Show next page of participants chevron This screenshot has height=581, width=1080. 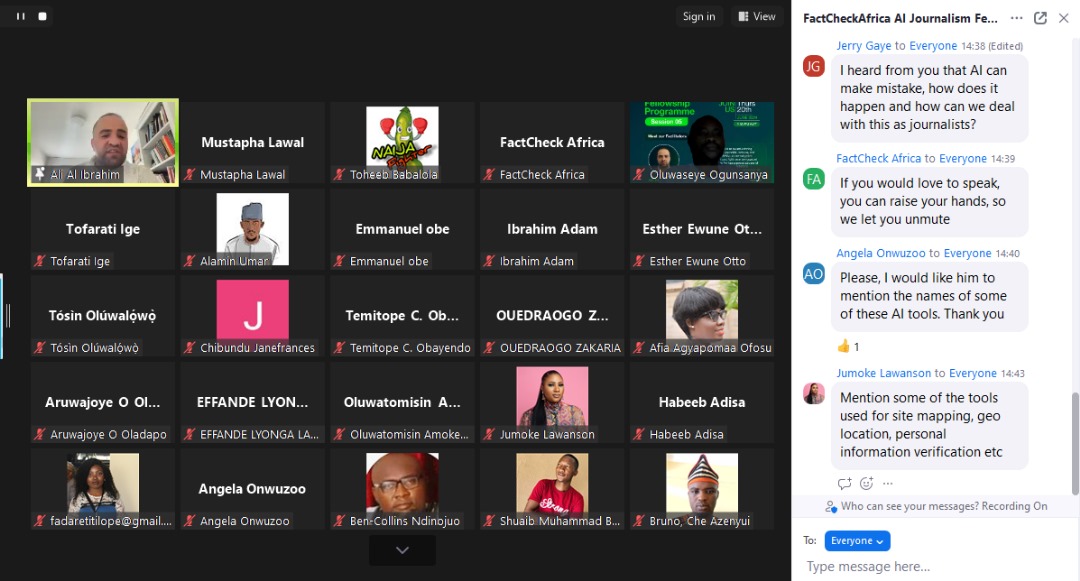[402, 550]
